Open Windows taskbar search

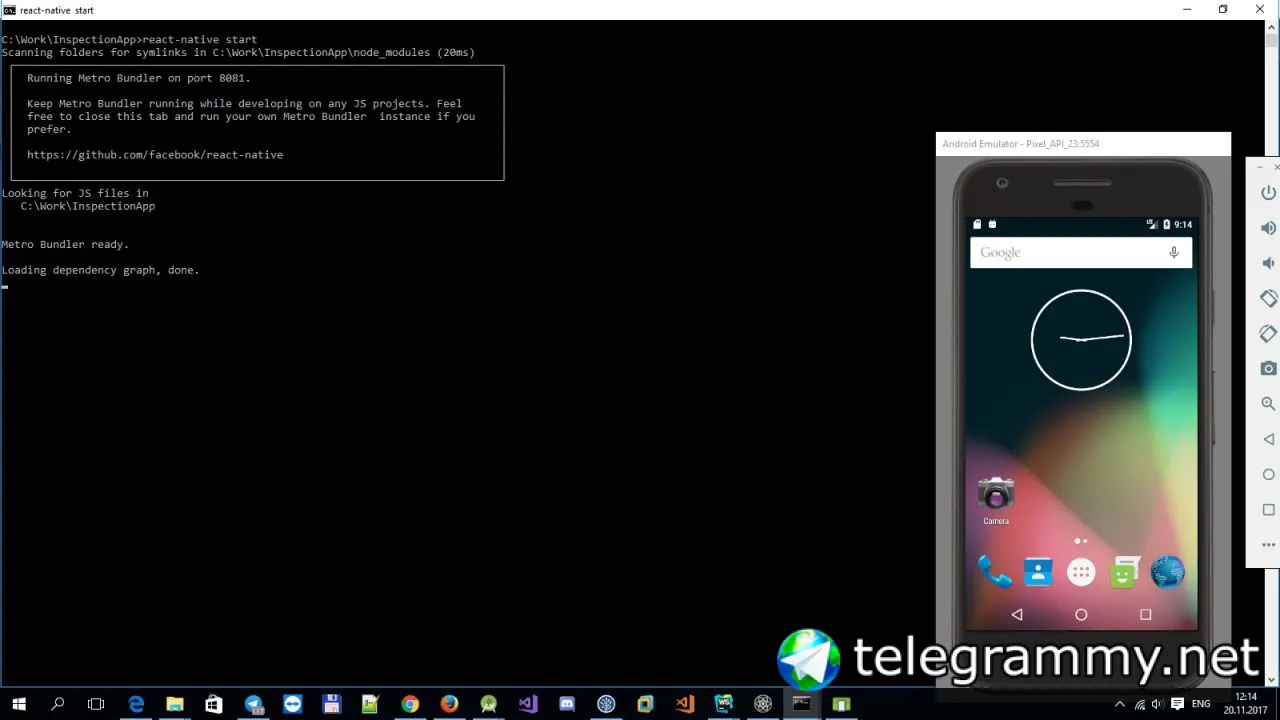tap(58, 704)
